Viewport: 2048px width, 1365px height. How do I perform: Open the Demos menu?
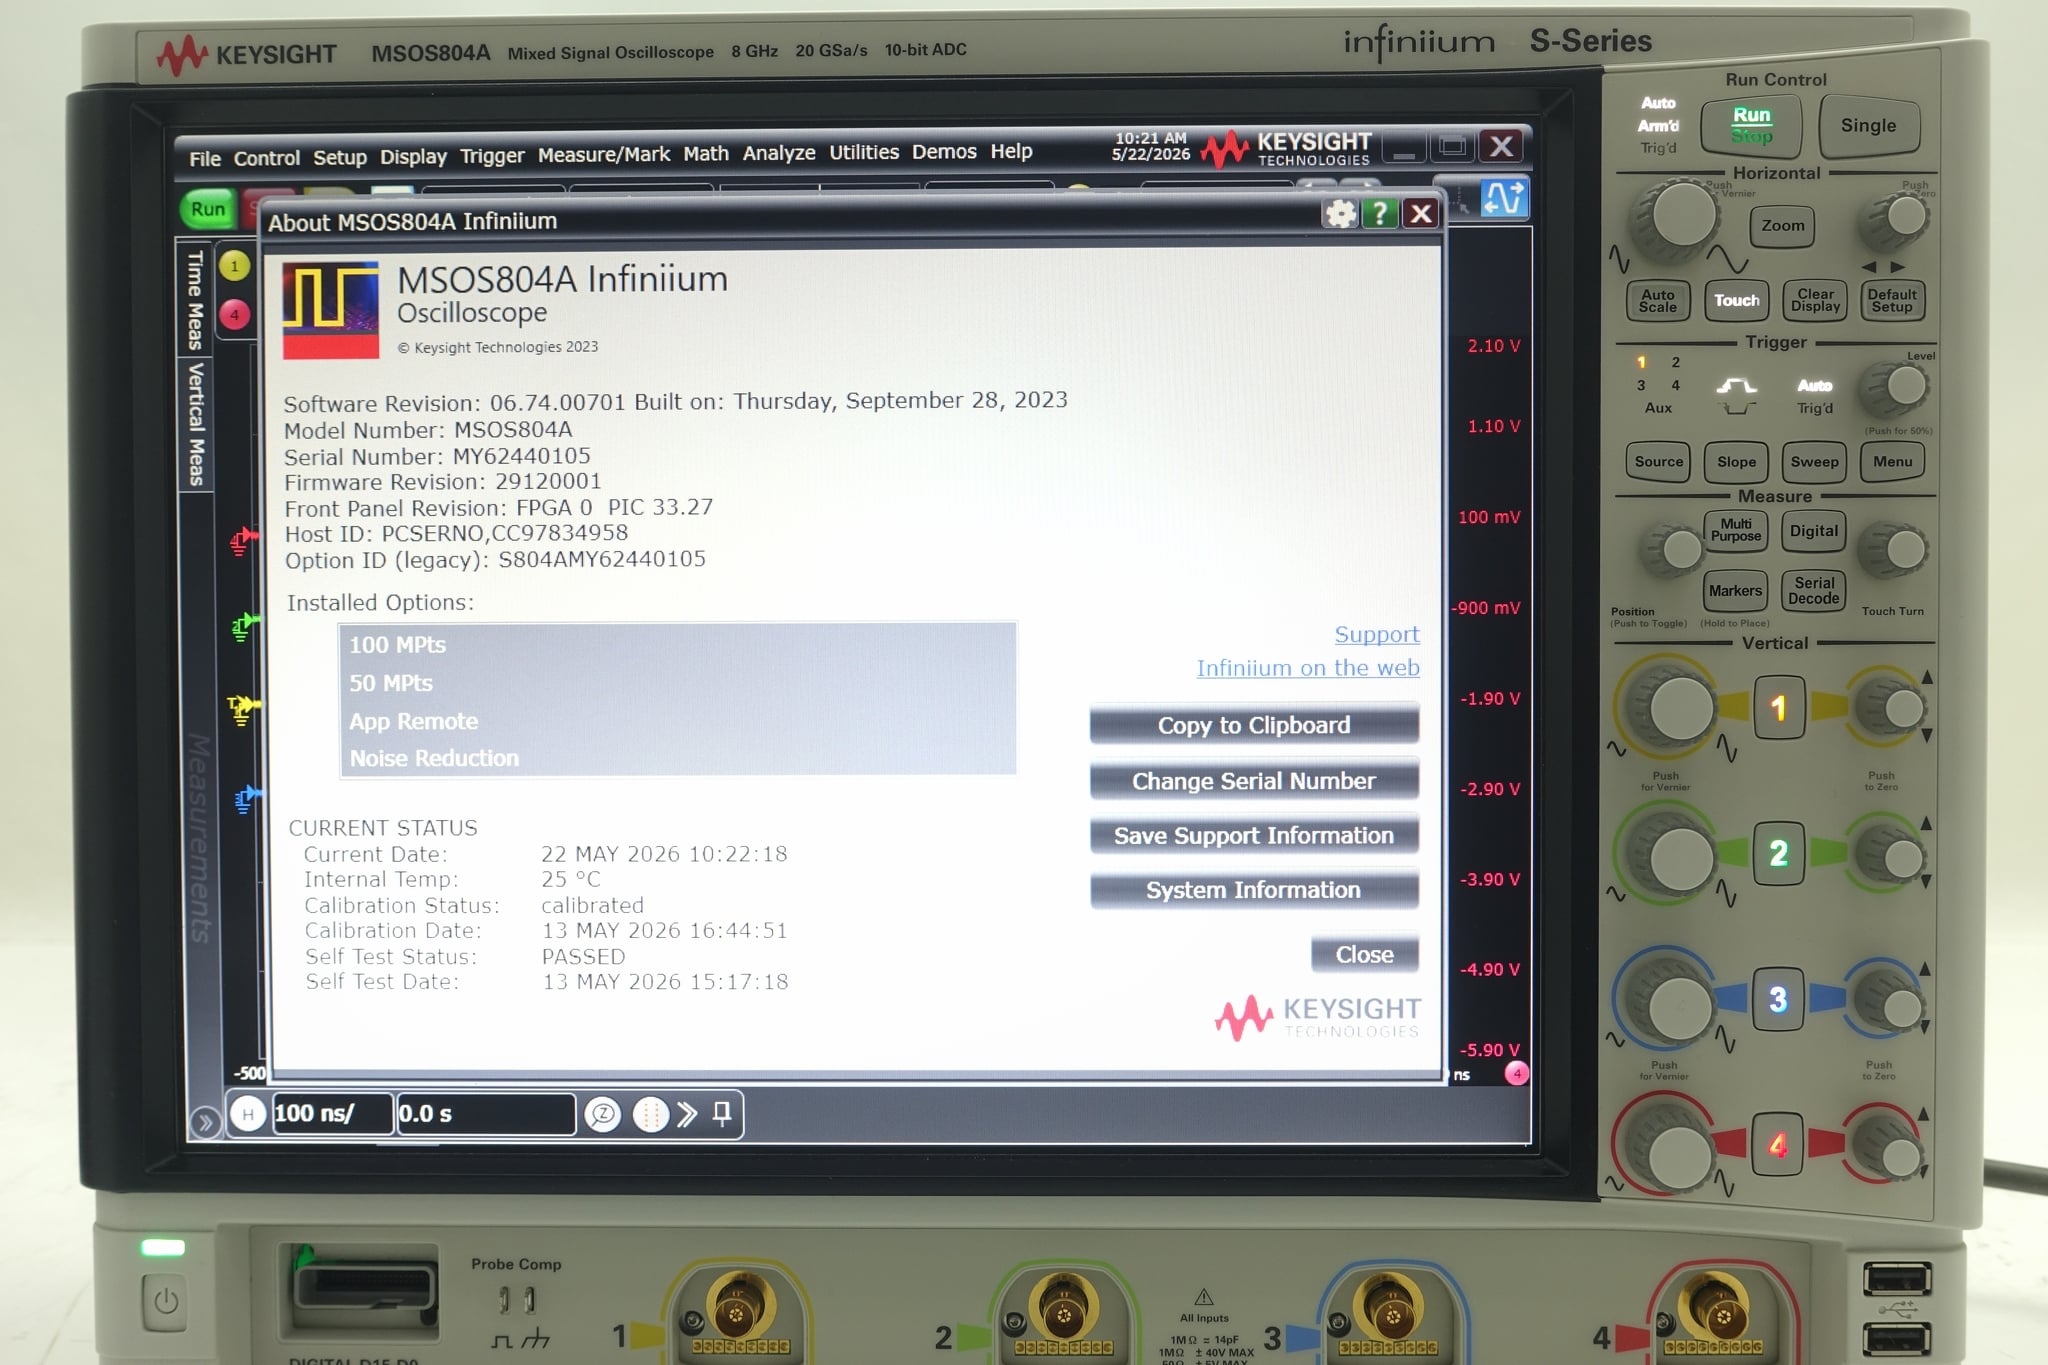(x=944, y=151)
